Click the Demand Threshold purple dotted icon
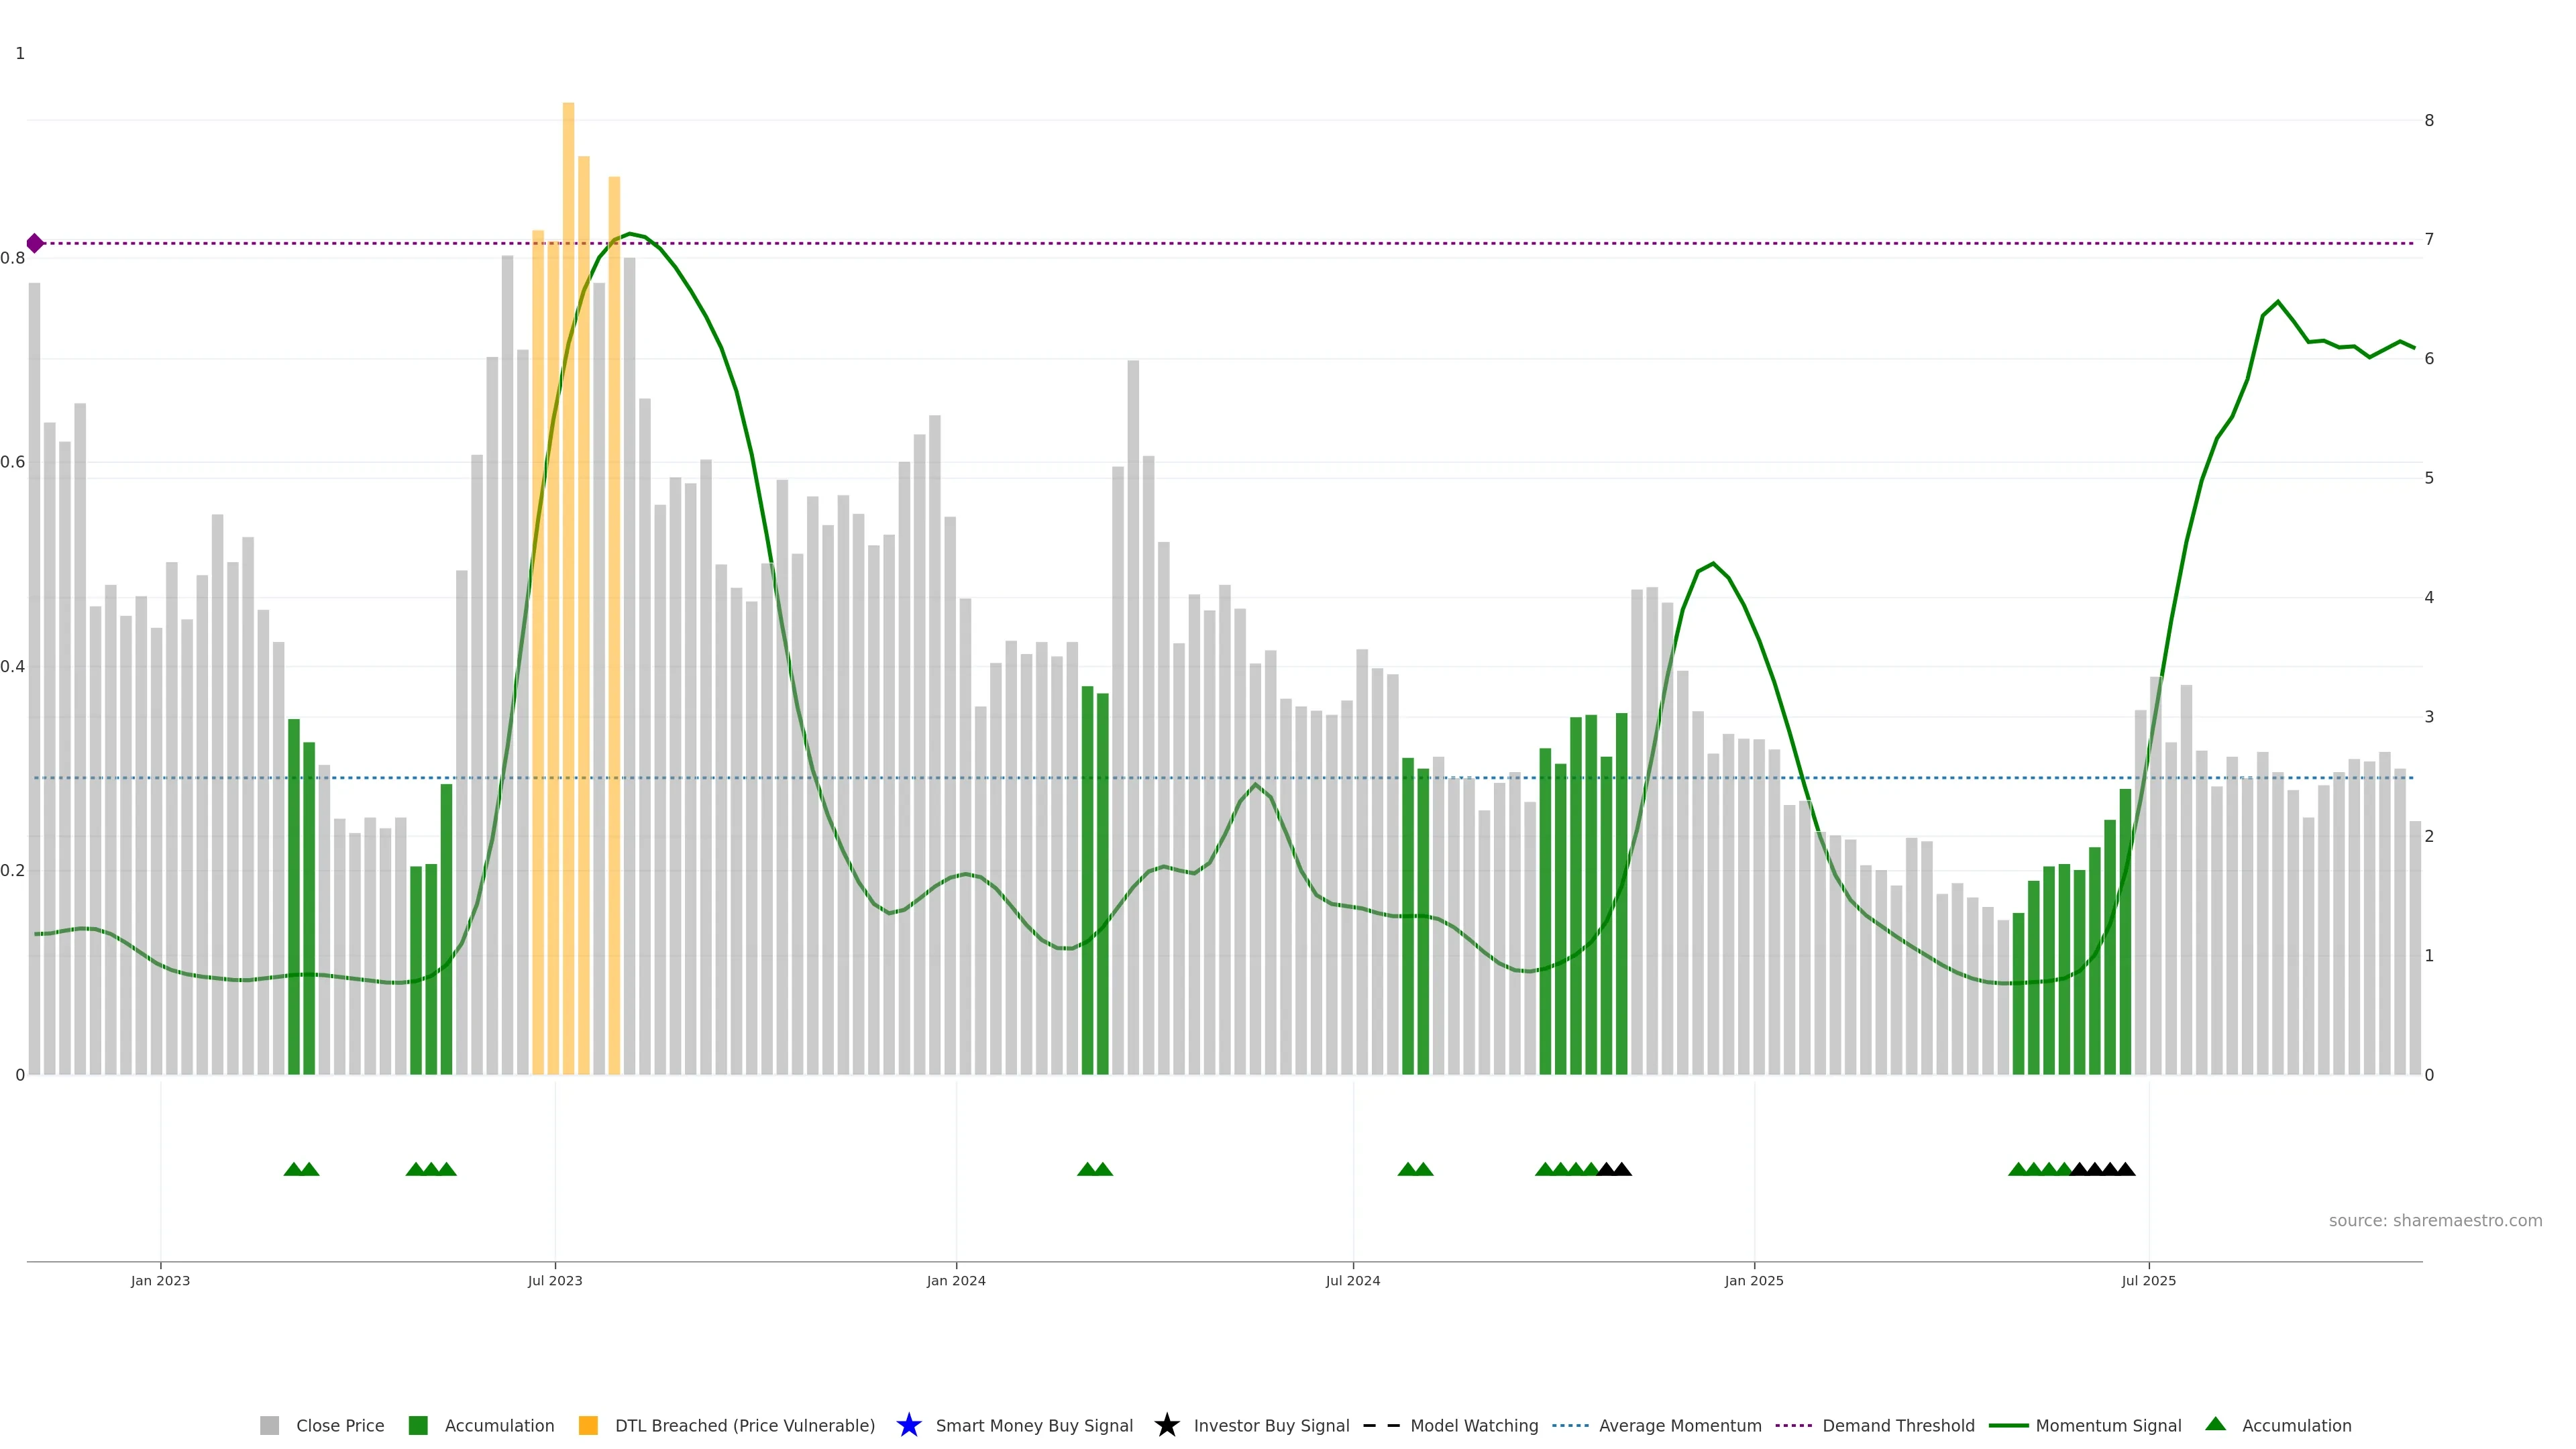Image resolution: width=2576 pixels, height=1449 pixels. click(1793, 1425)
